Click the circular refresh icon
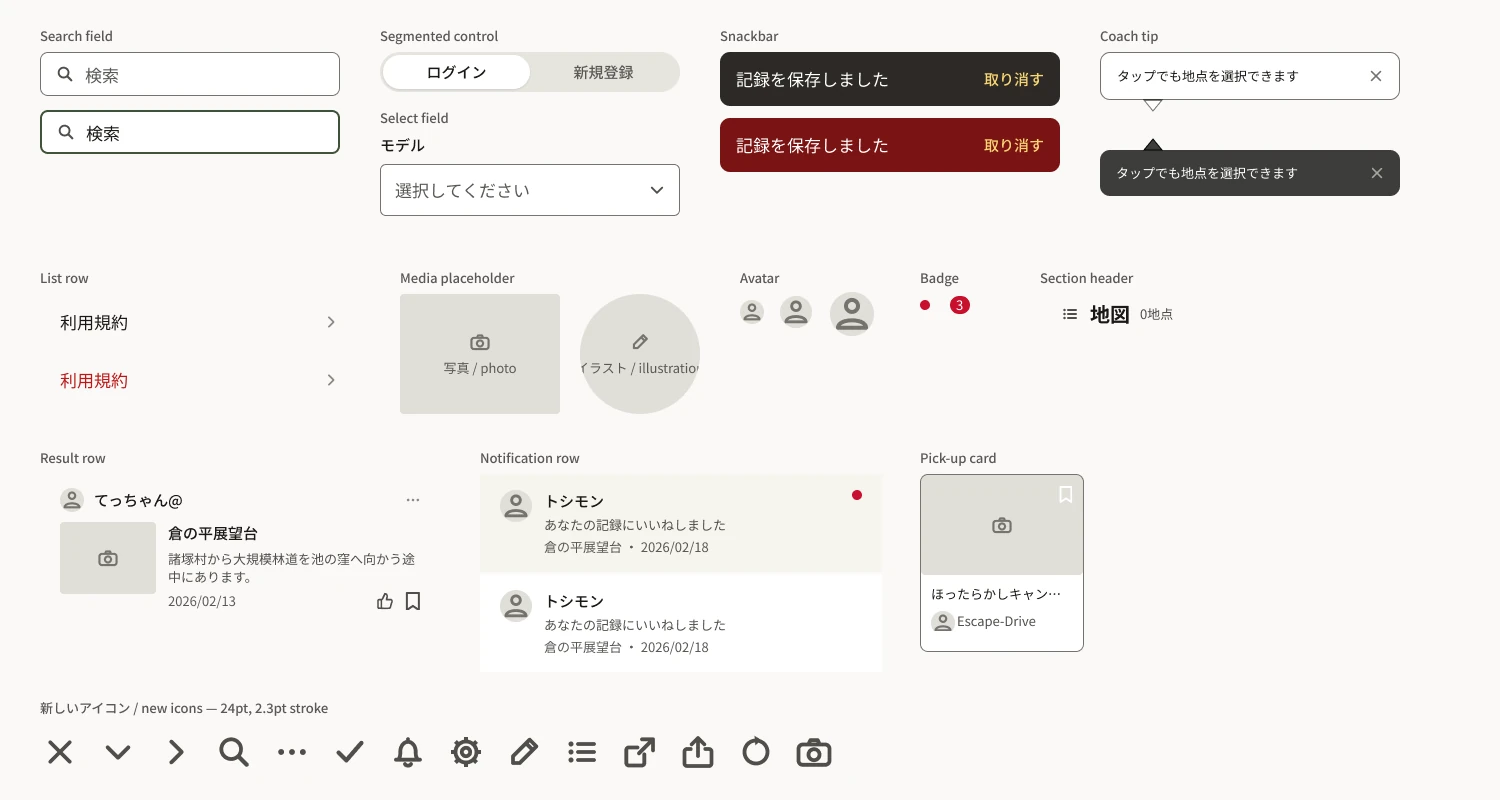The image size is (1500, 800). 756,752
